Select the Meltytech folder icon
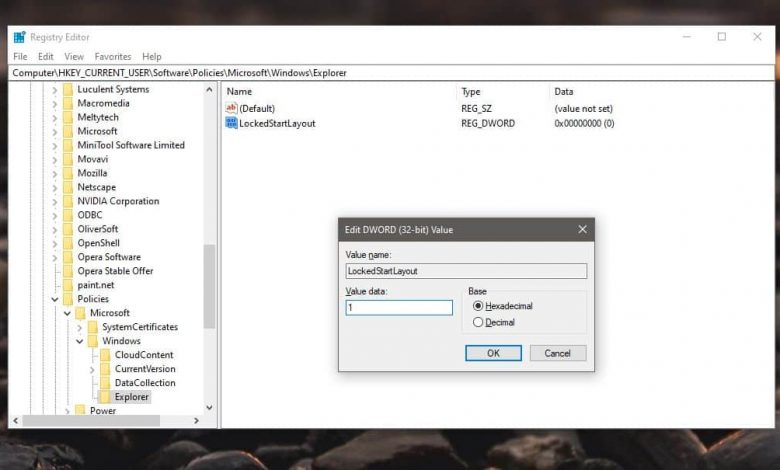The height and width of the screenshot is (470, 780). point(68,117)
